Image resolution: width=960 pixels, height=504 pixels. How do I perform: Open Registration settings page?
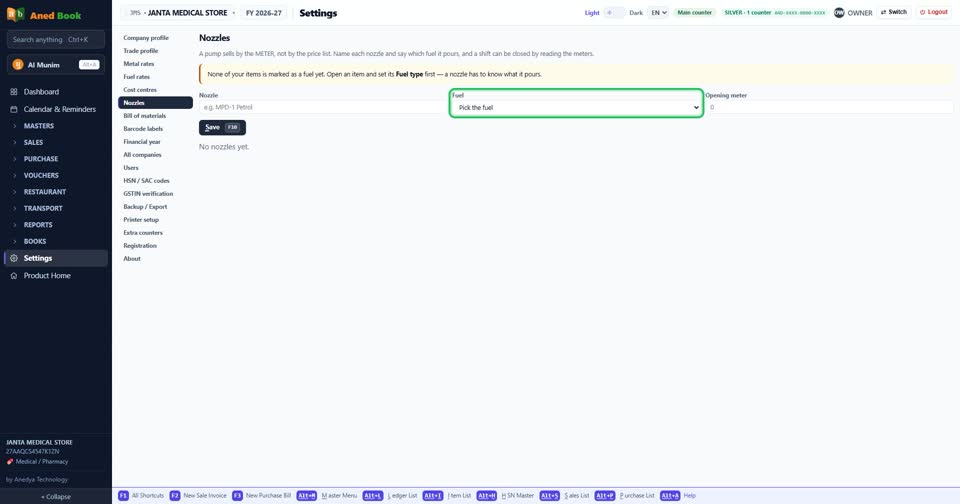click(155, 246)
